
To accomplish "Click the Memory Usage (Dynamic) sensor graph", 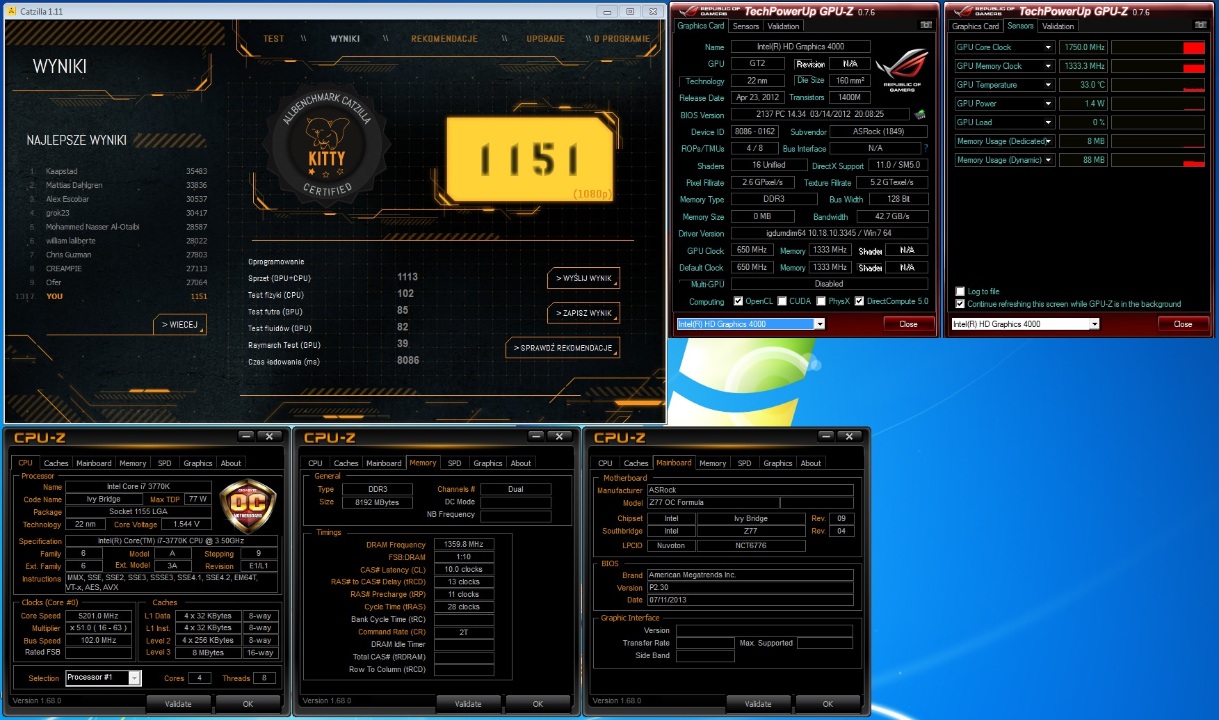I will click(1158, 160).
